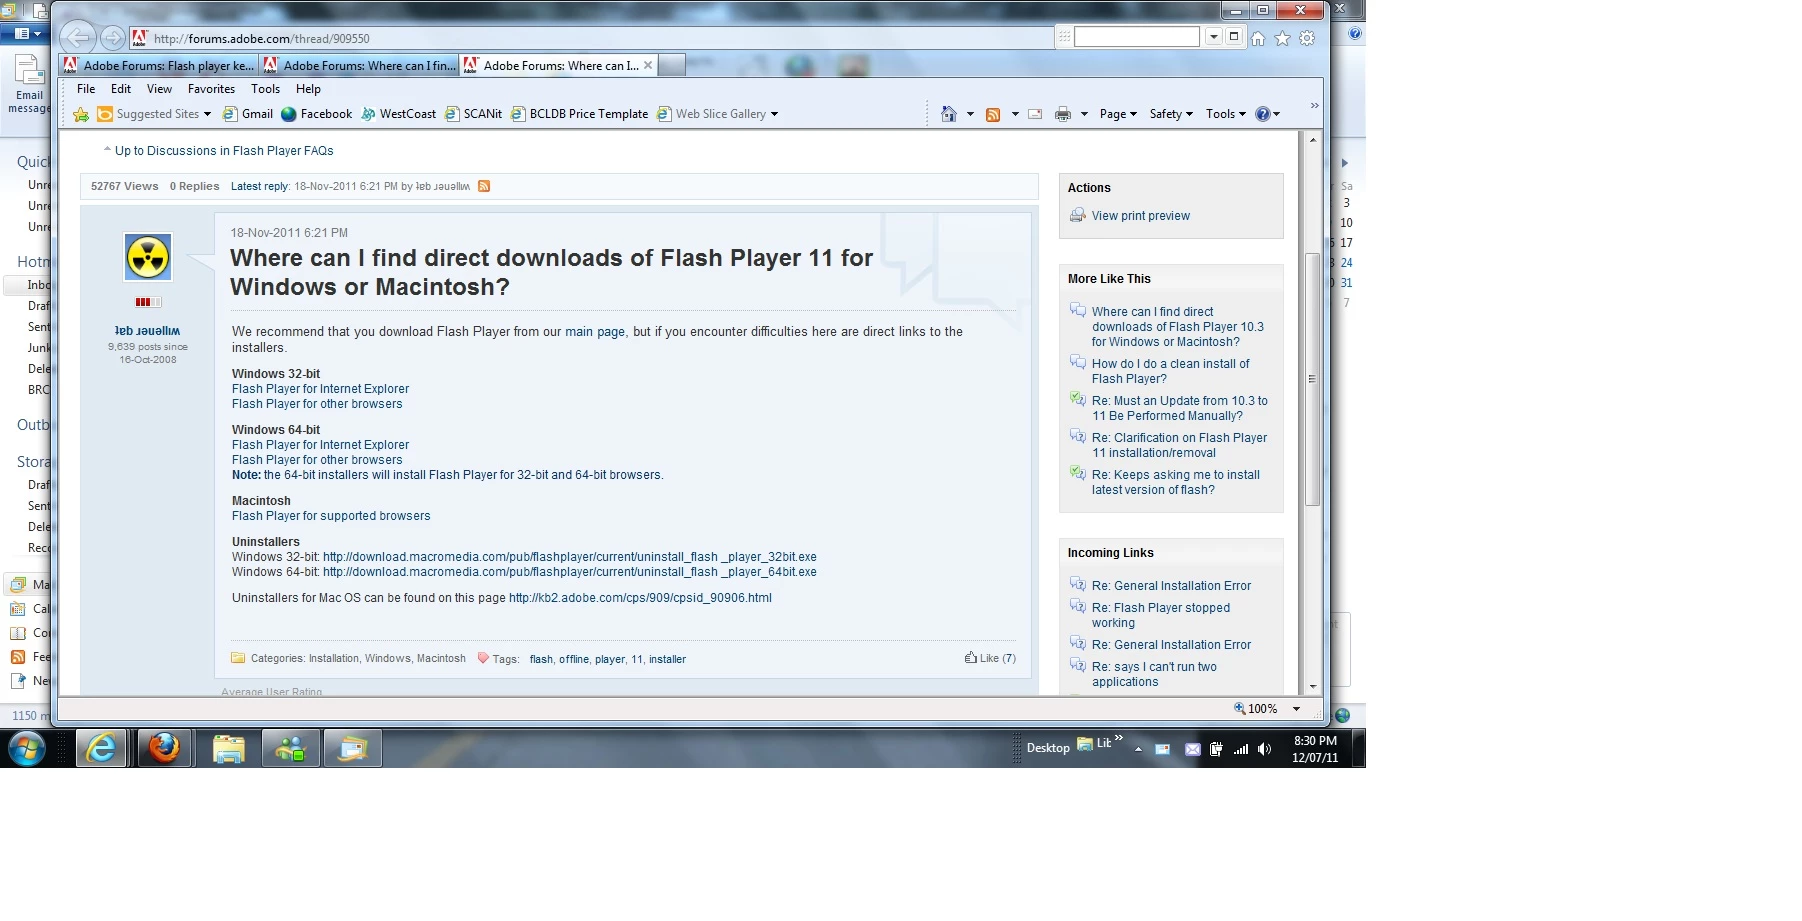Open the Print dropdown arrow

[x=1084, y=114]
